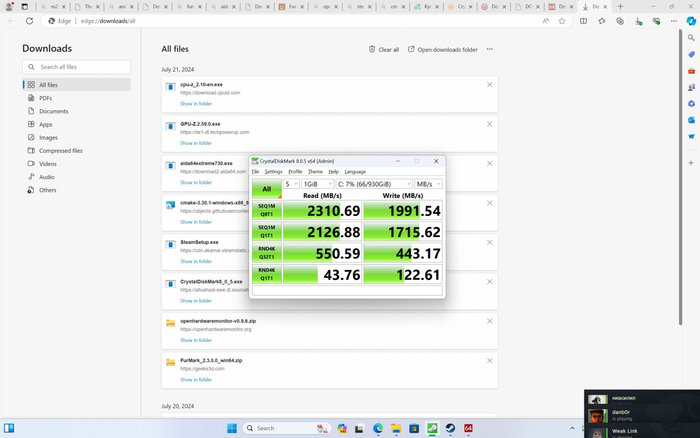
Task: Open the C: drive selection dropdown
Action: click(374, 184)
